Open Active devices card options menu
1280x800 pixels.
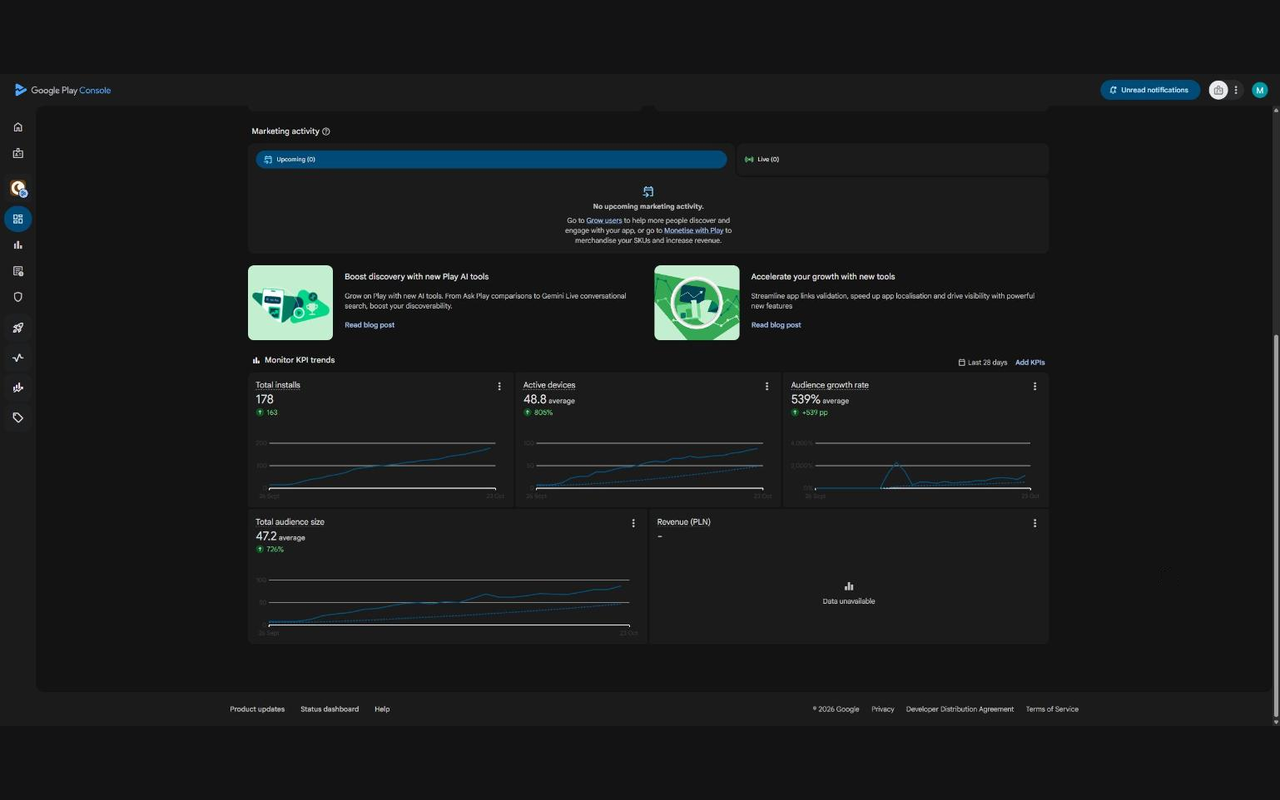[x=767, y=386]
